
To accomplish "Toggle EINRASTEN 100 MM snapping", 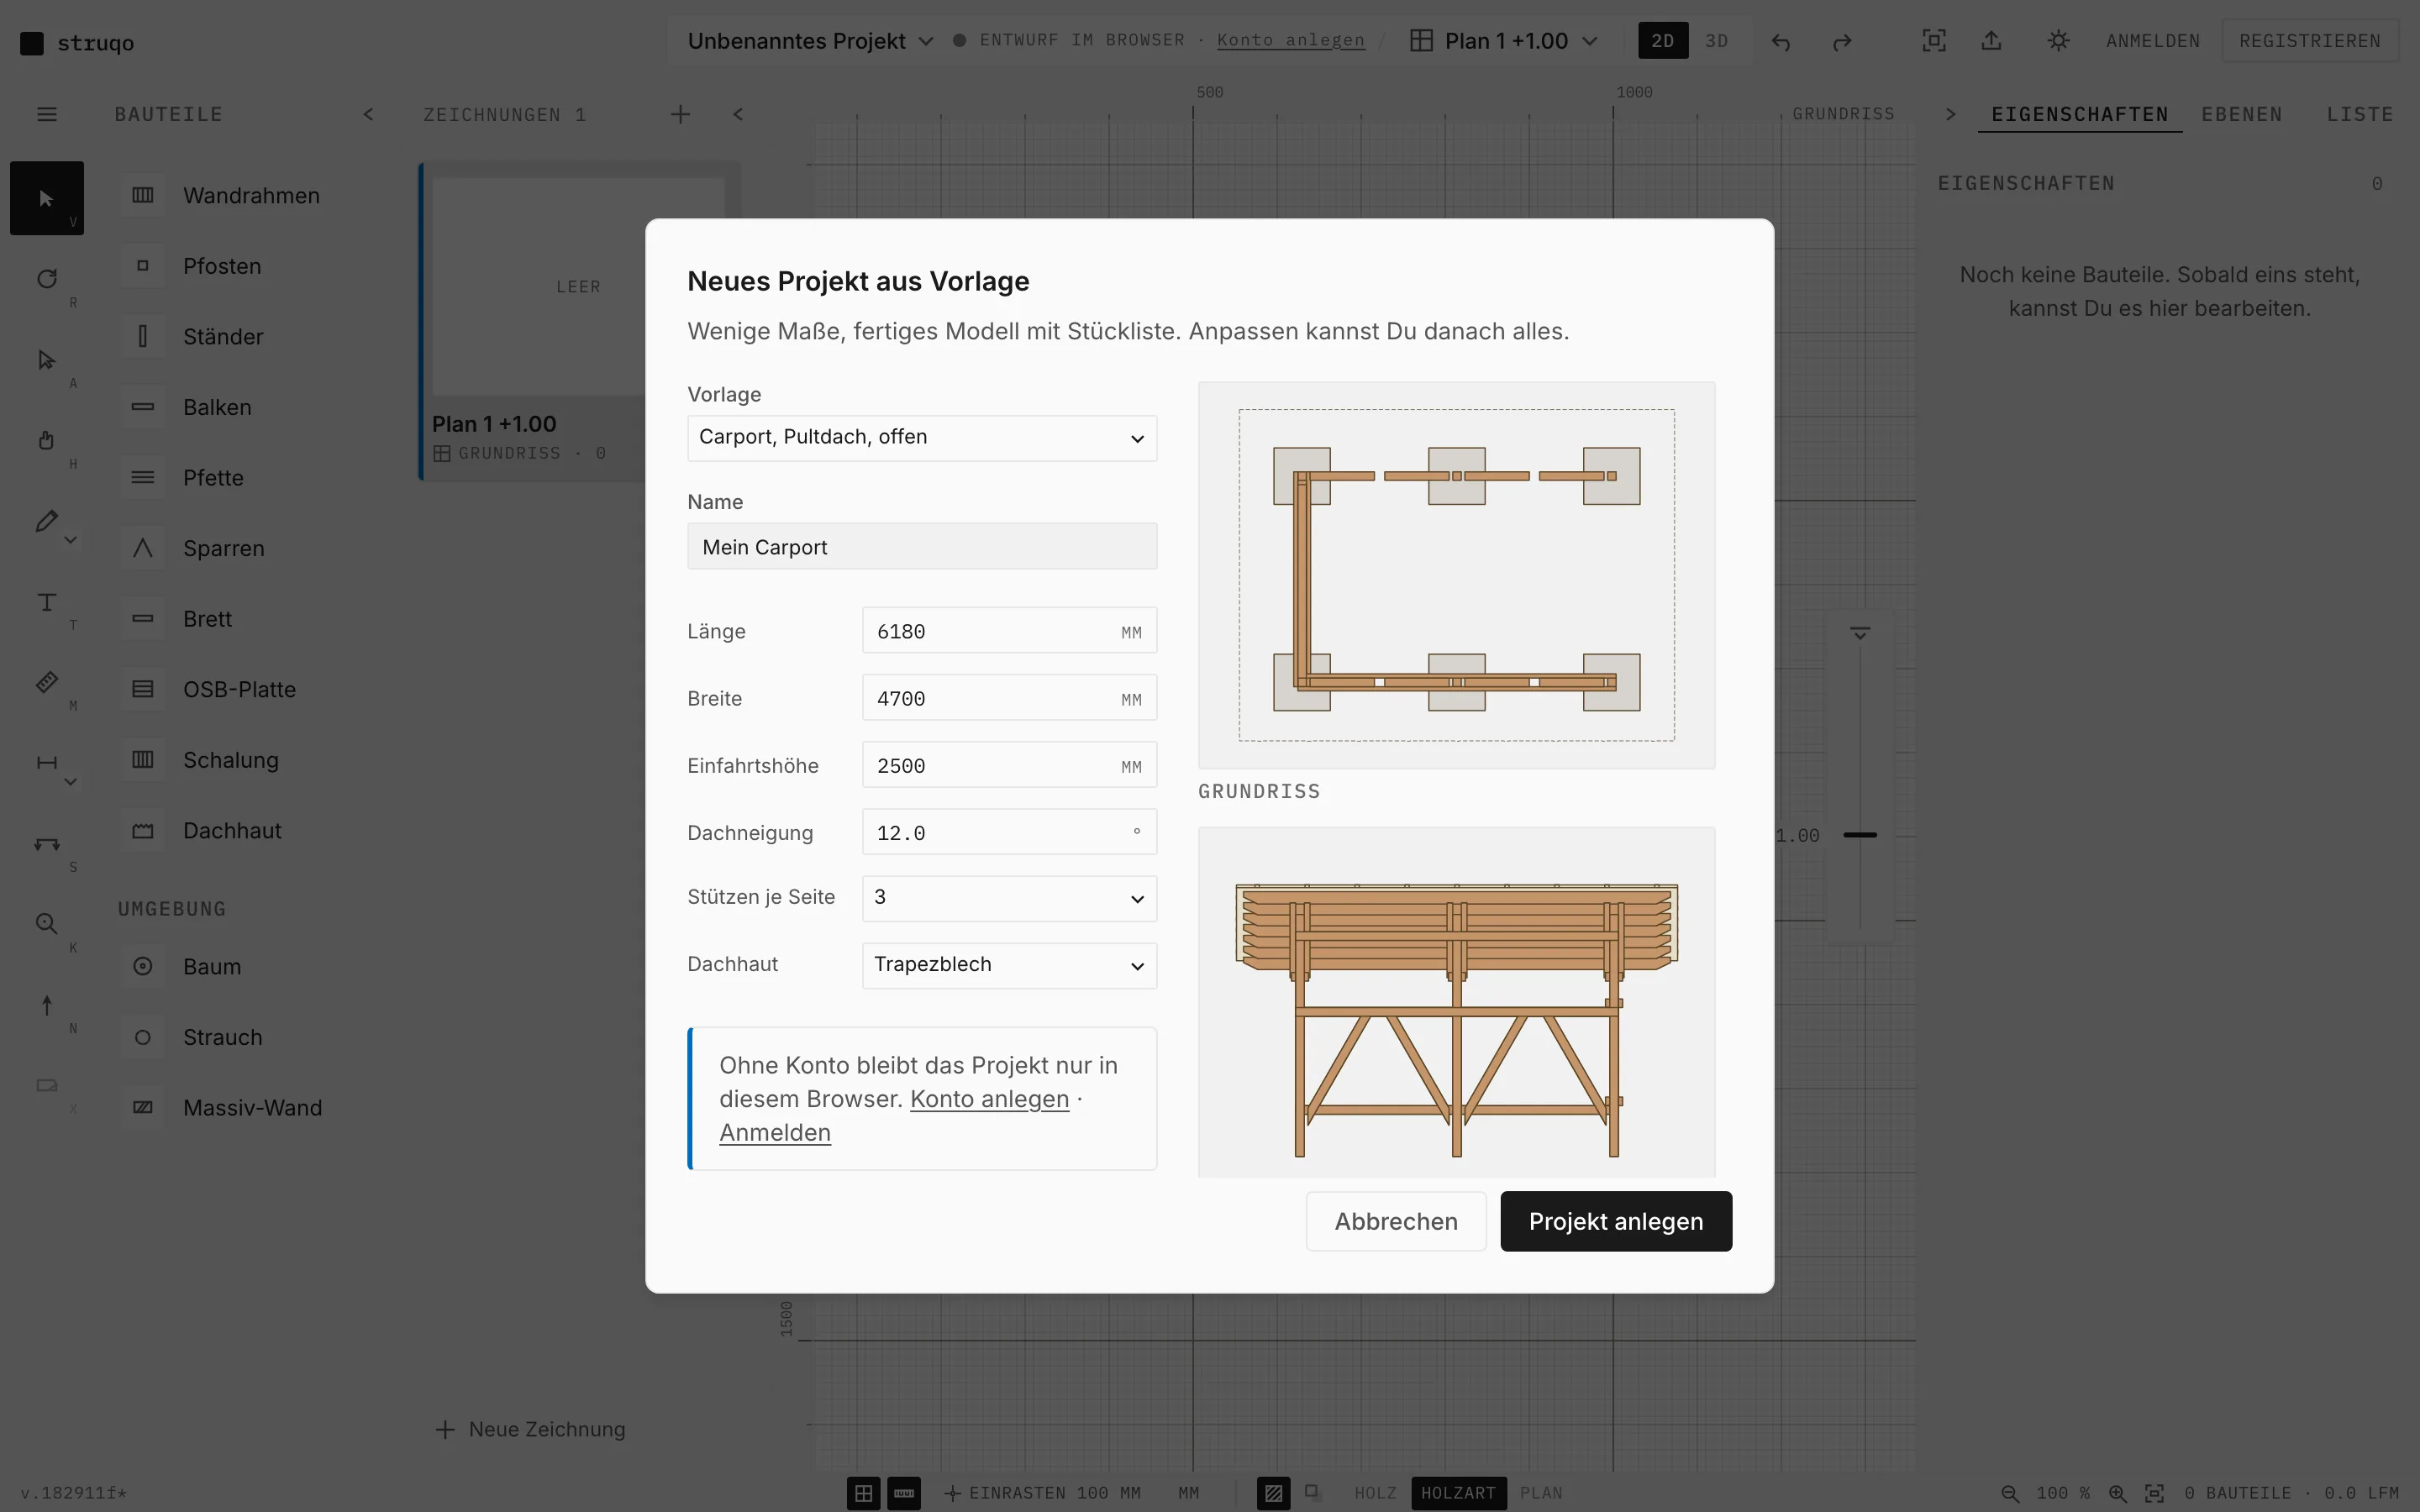I will pyautogui.click(x=1042, y=1493).
